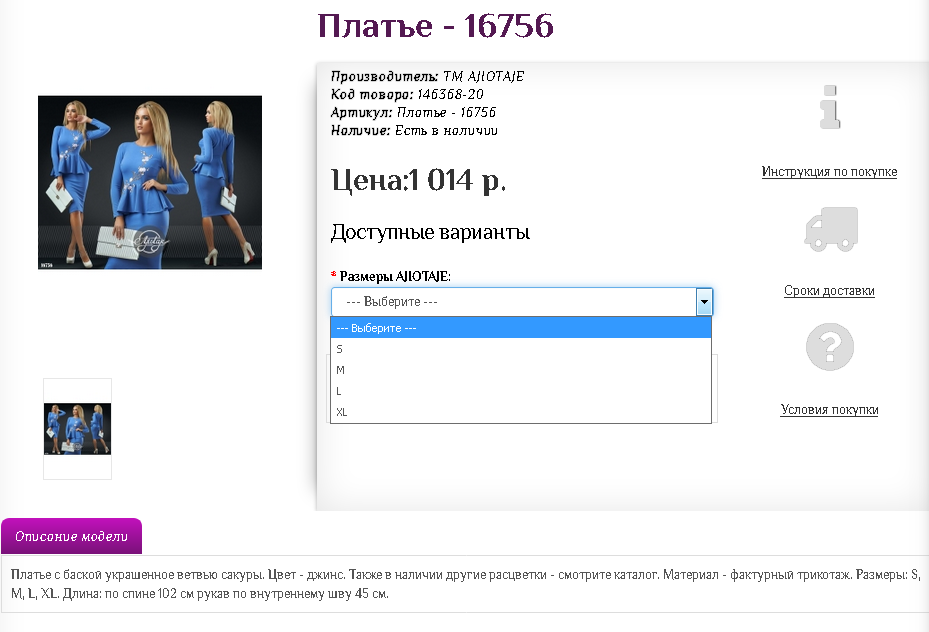Open the Инструкция по покупке link
This screenshot has height=632, width=929.
coord(829,172)
